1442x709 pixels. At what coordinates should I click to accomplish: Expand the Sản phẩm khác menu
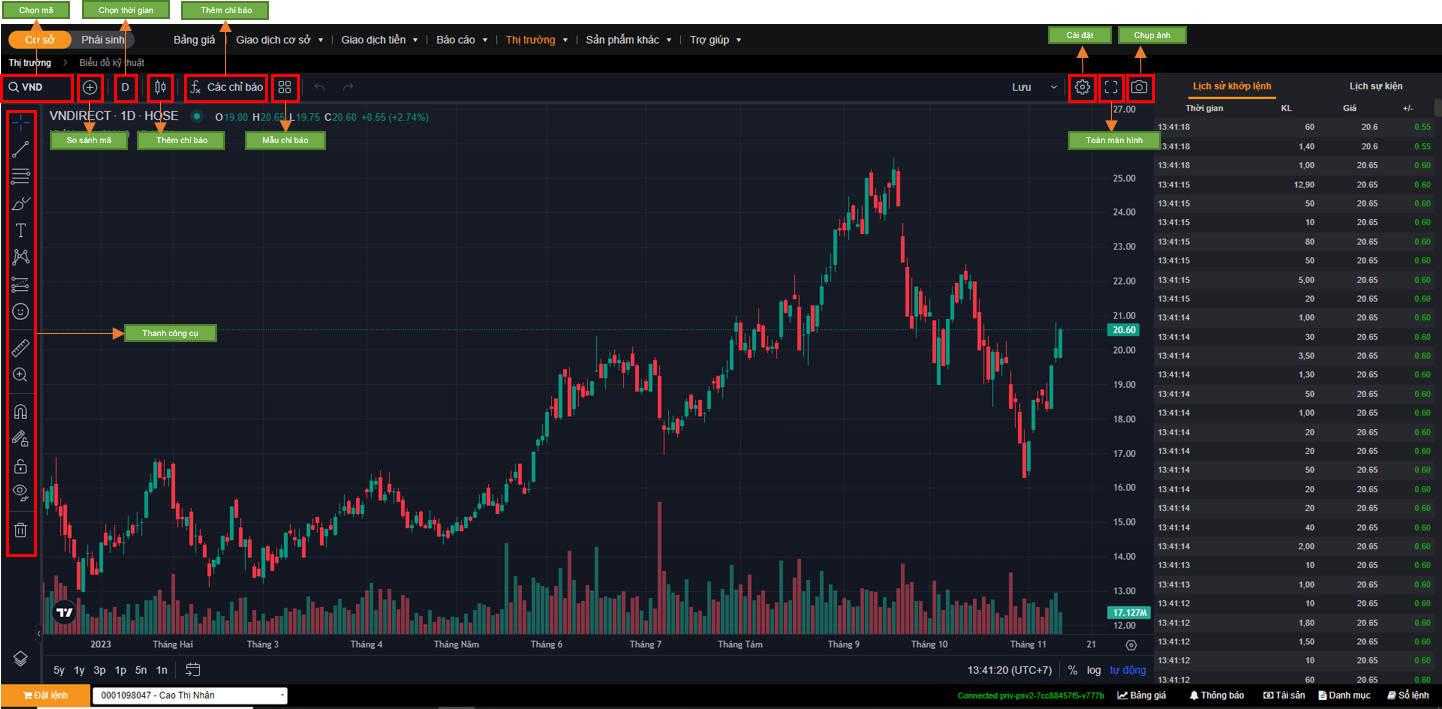pos(628,40)
